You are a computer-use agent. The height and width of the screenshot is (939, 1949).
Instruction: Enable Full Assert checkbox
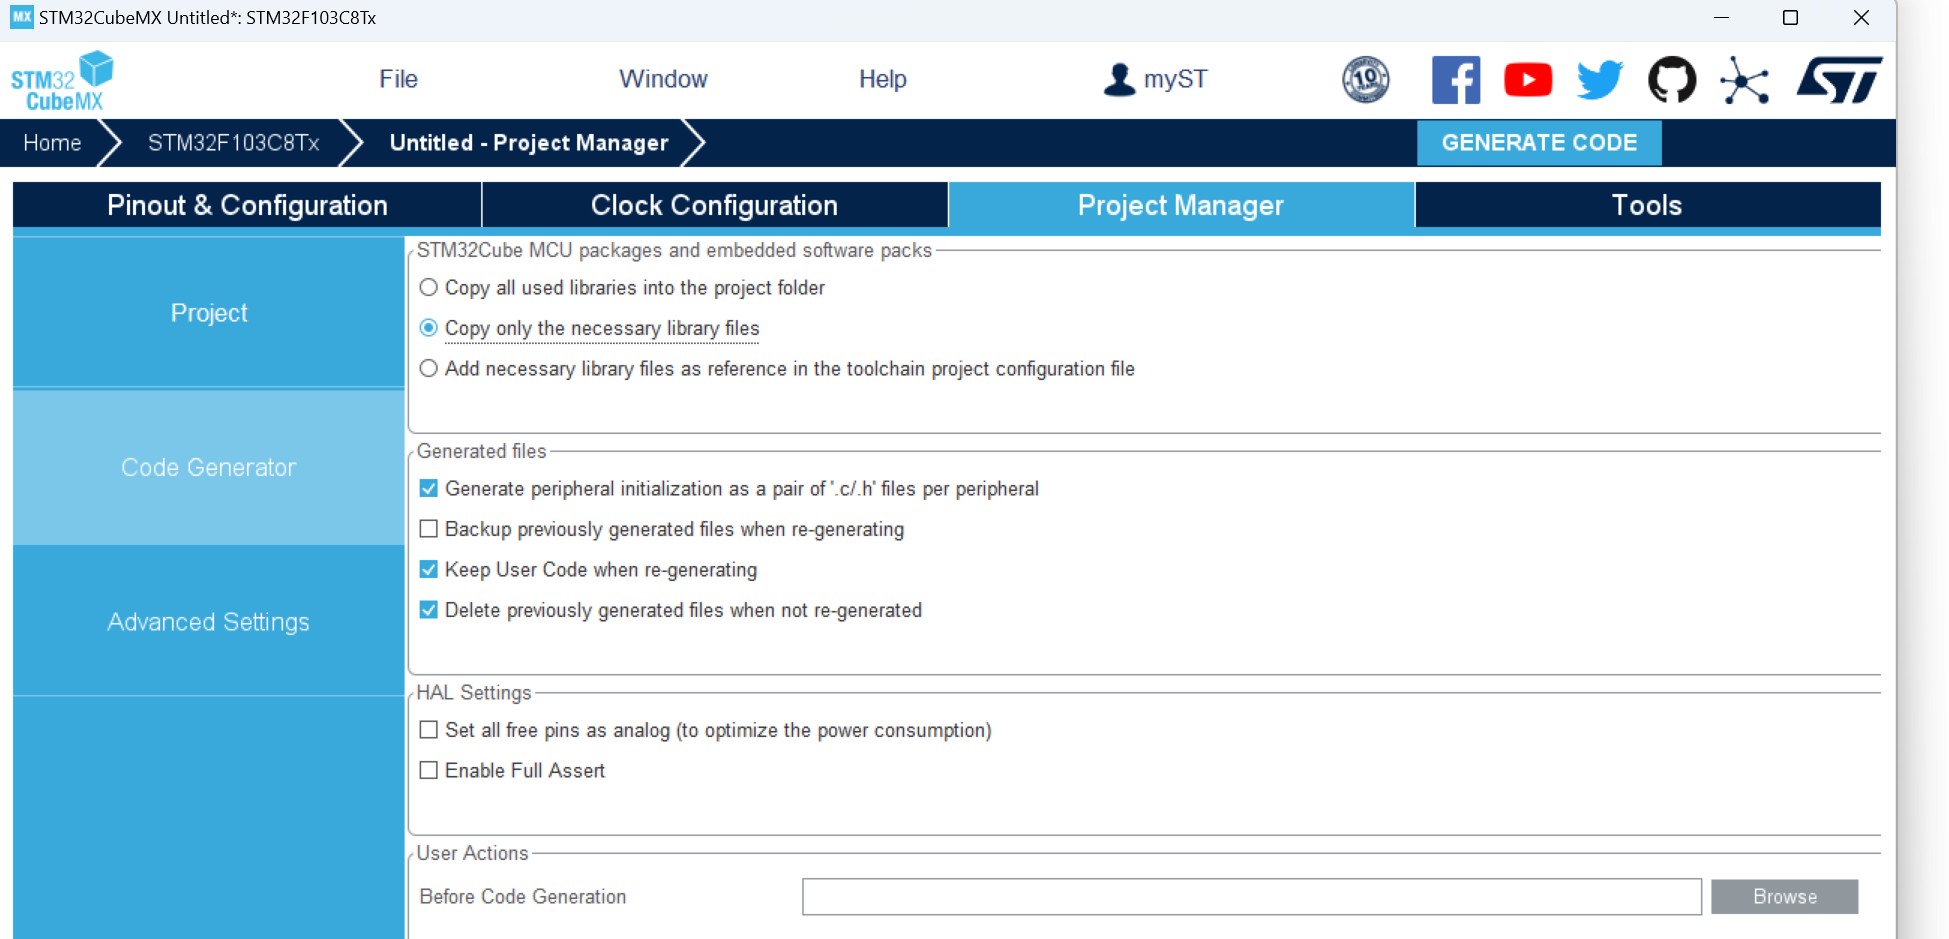tap(429, 771)
